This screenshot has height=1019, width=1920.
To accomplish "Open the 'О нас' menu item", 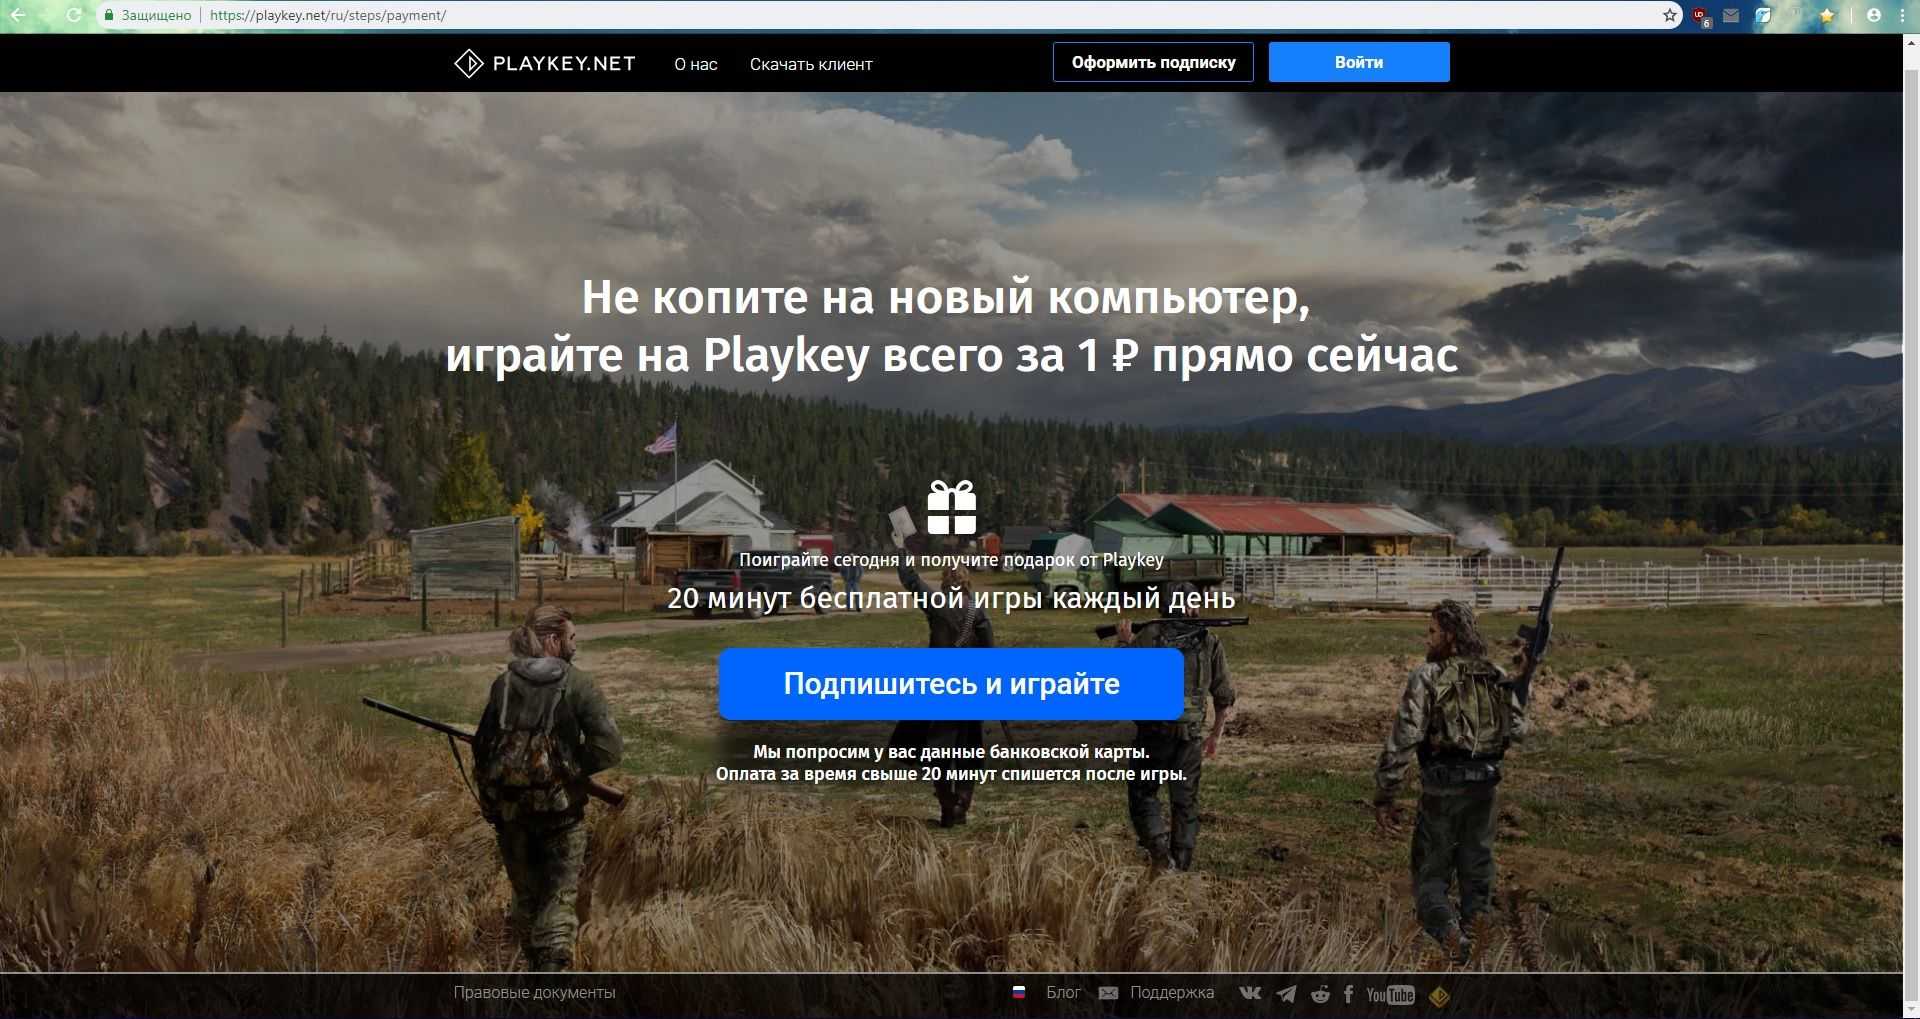I will 695,64.
